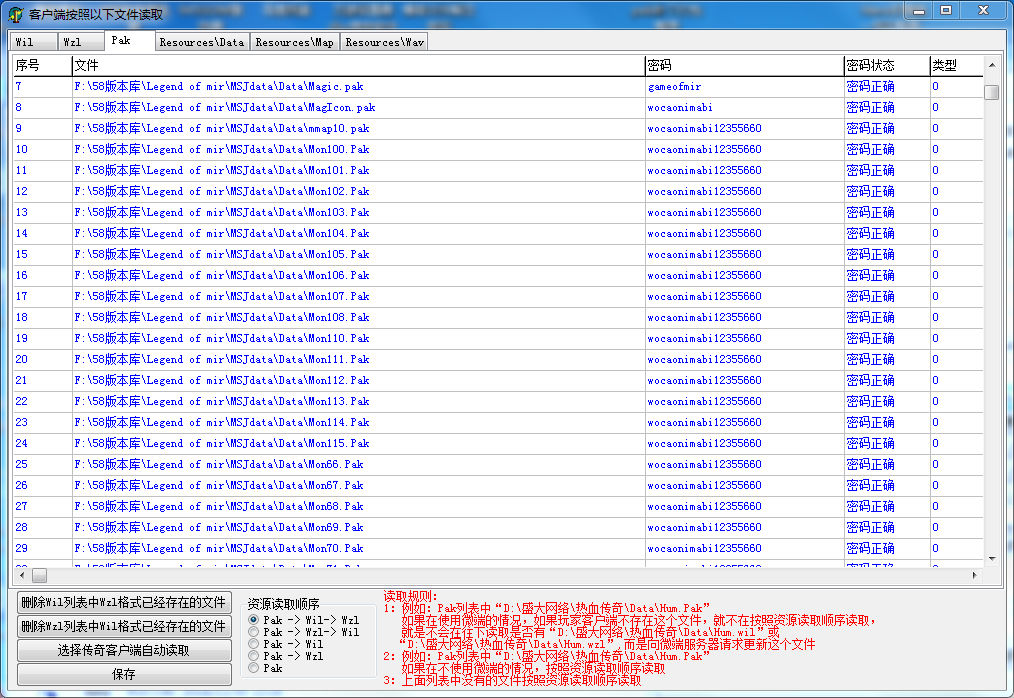Click horizontal scrollbar left arrow

pos(22,574)
